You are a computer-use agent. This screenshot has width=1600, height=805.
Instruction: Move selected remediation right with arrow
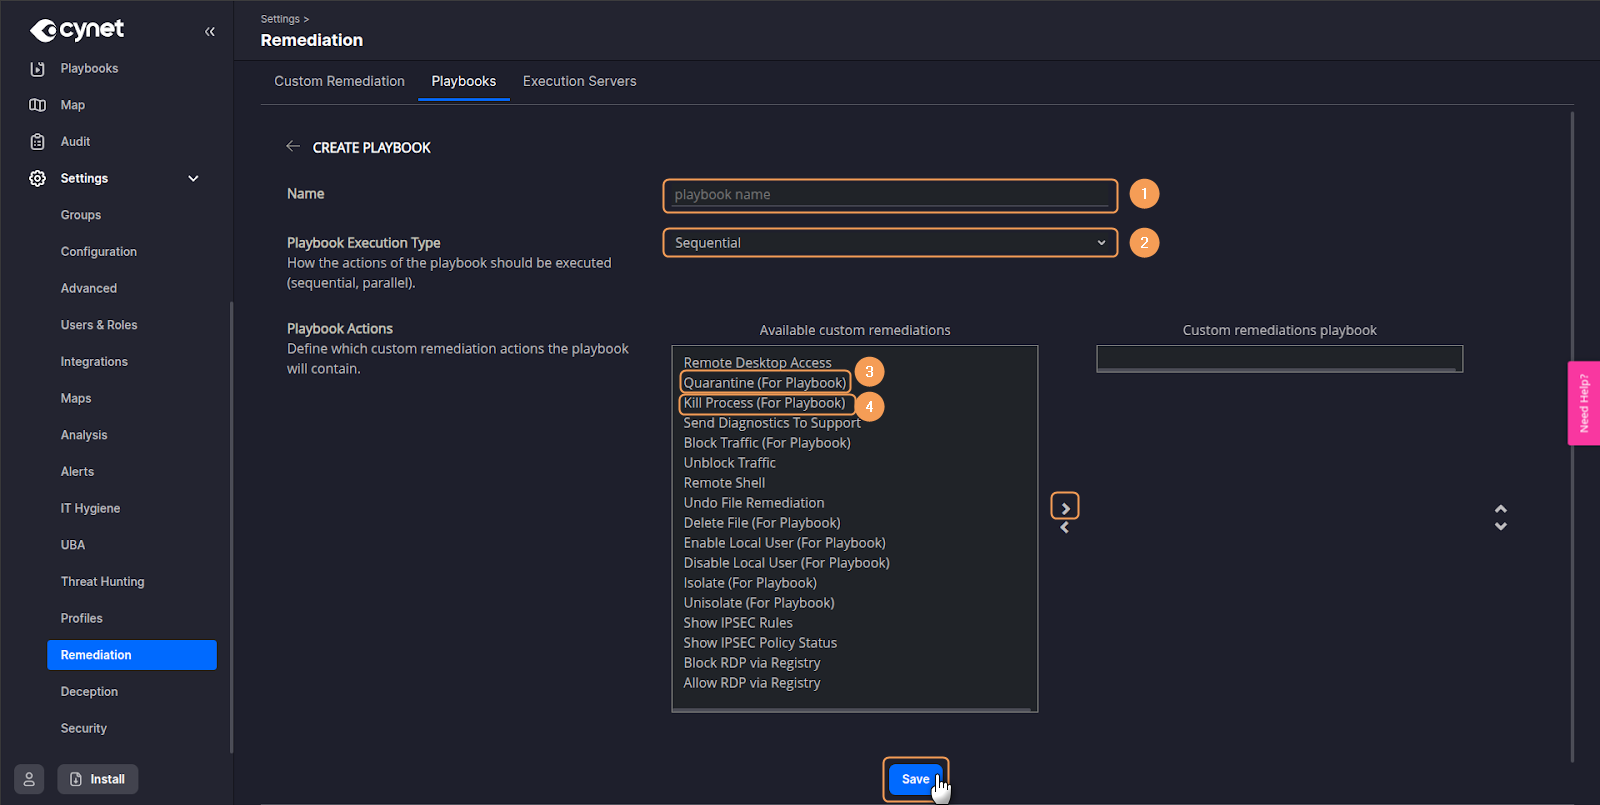[x=1065, y=508]
